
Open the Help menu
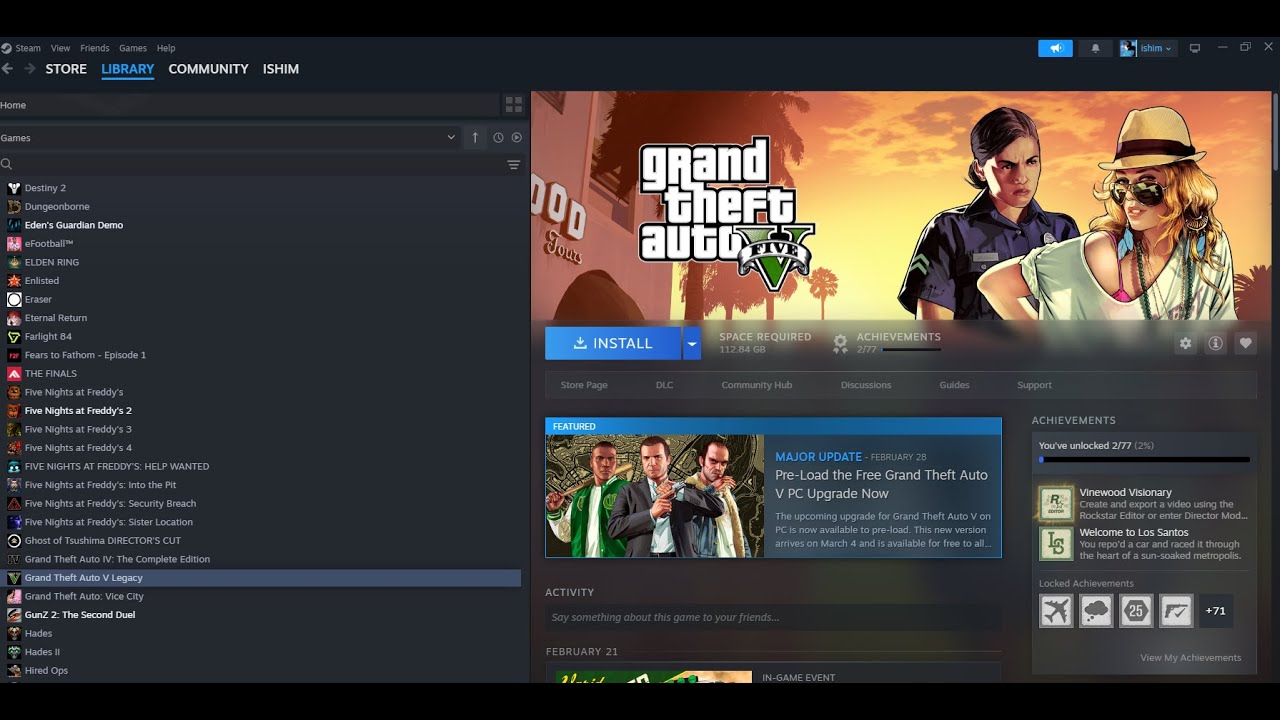(166, 48)
